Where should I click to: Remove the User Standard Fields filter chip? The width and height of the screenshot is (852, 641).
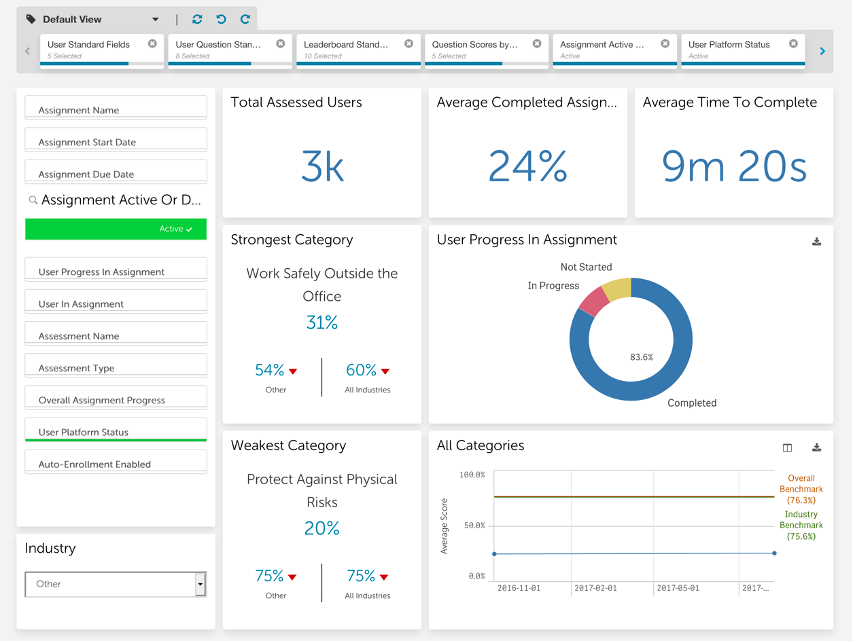coord(153,43)
